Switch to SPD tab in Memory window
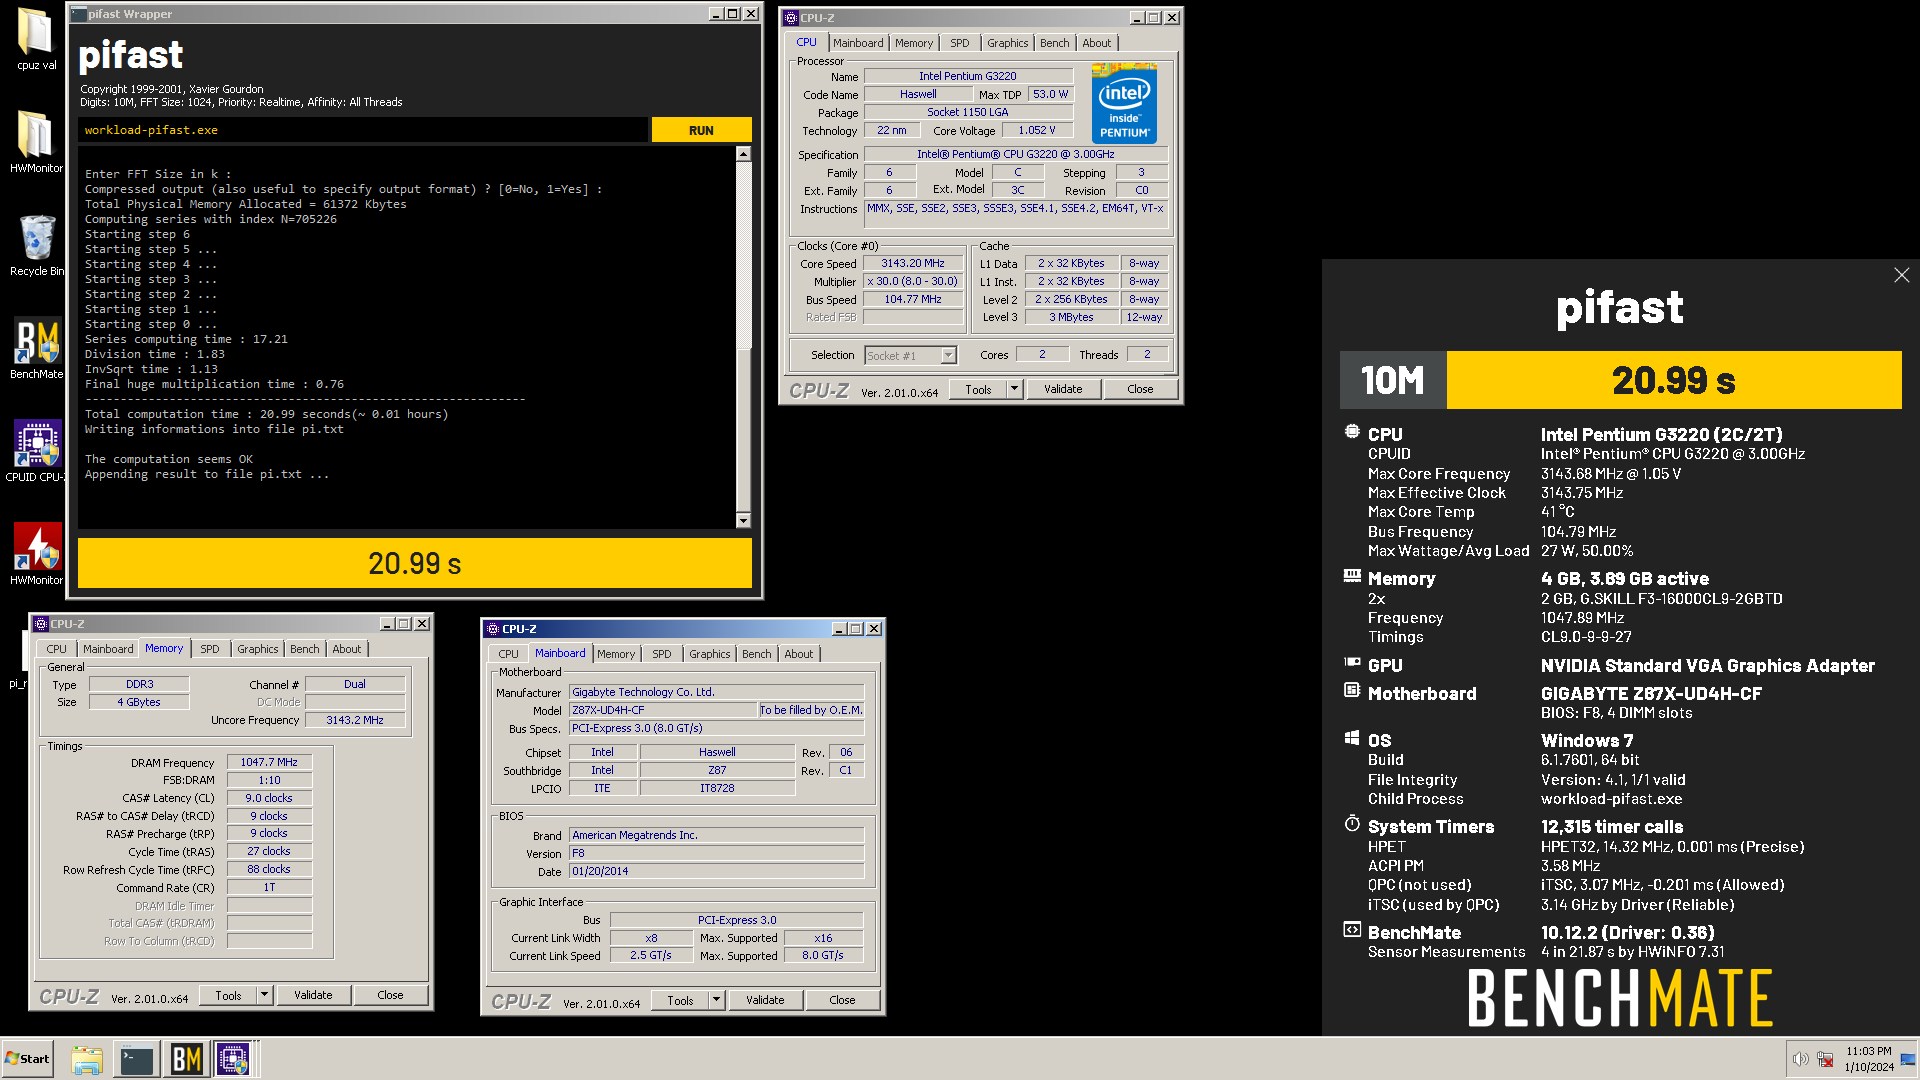Viewport: 1920px width, 1080px height. point(209,649)
